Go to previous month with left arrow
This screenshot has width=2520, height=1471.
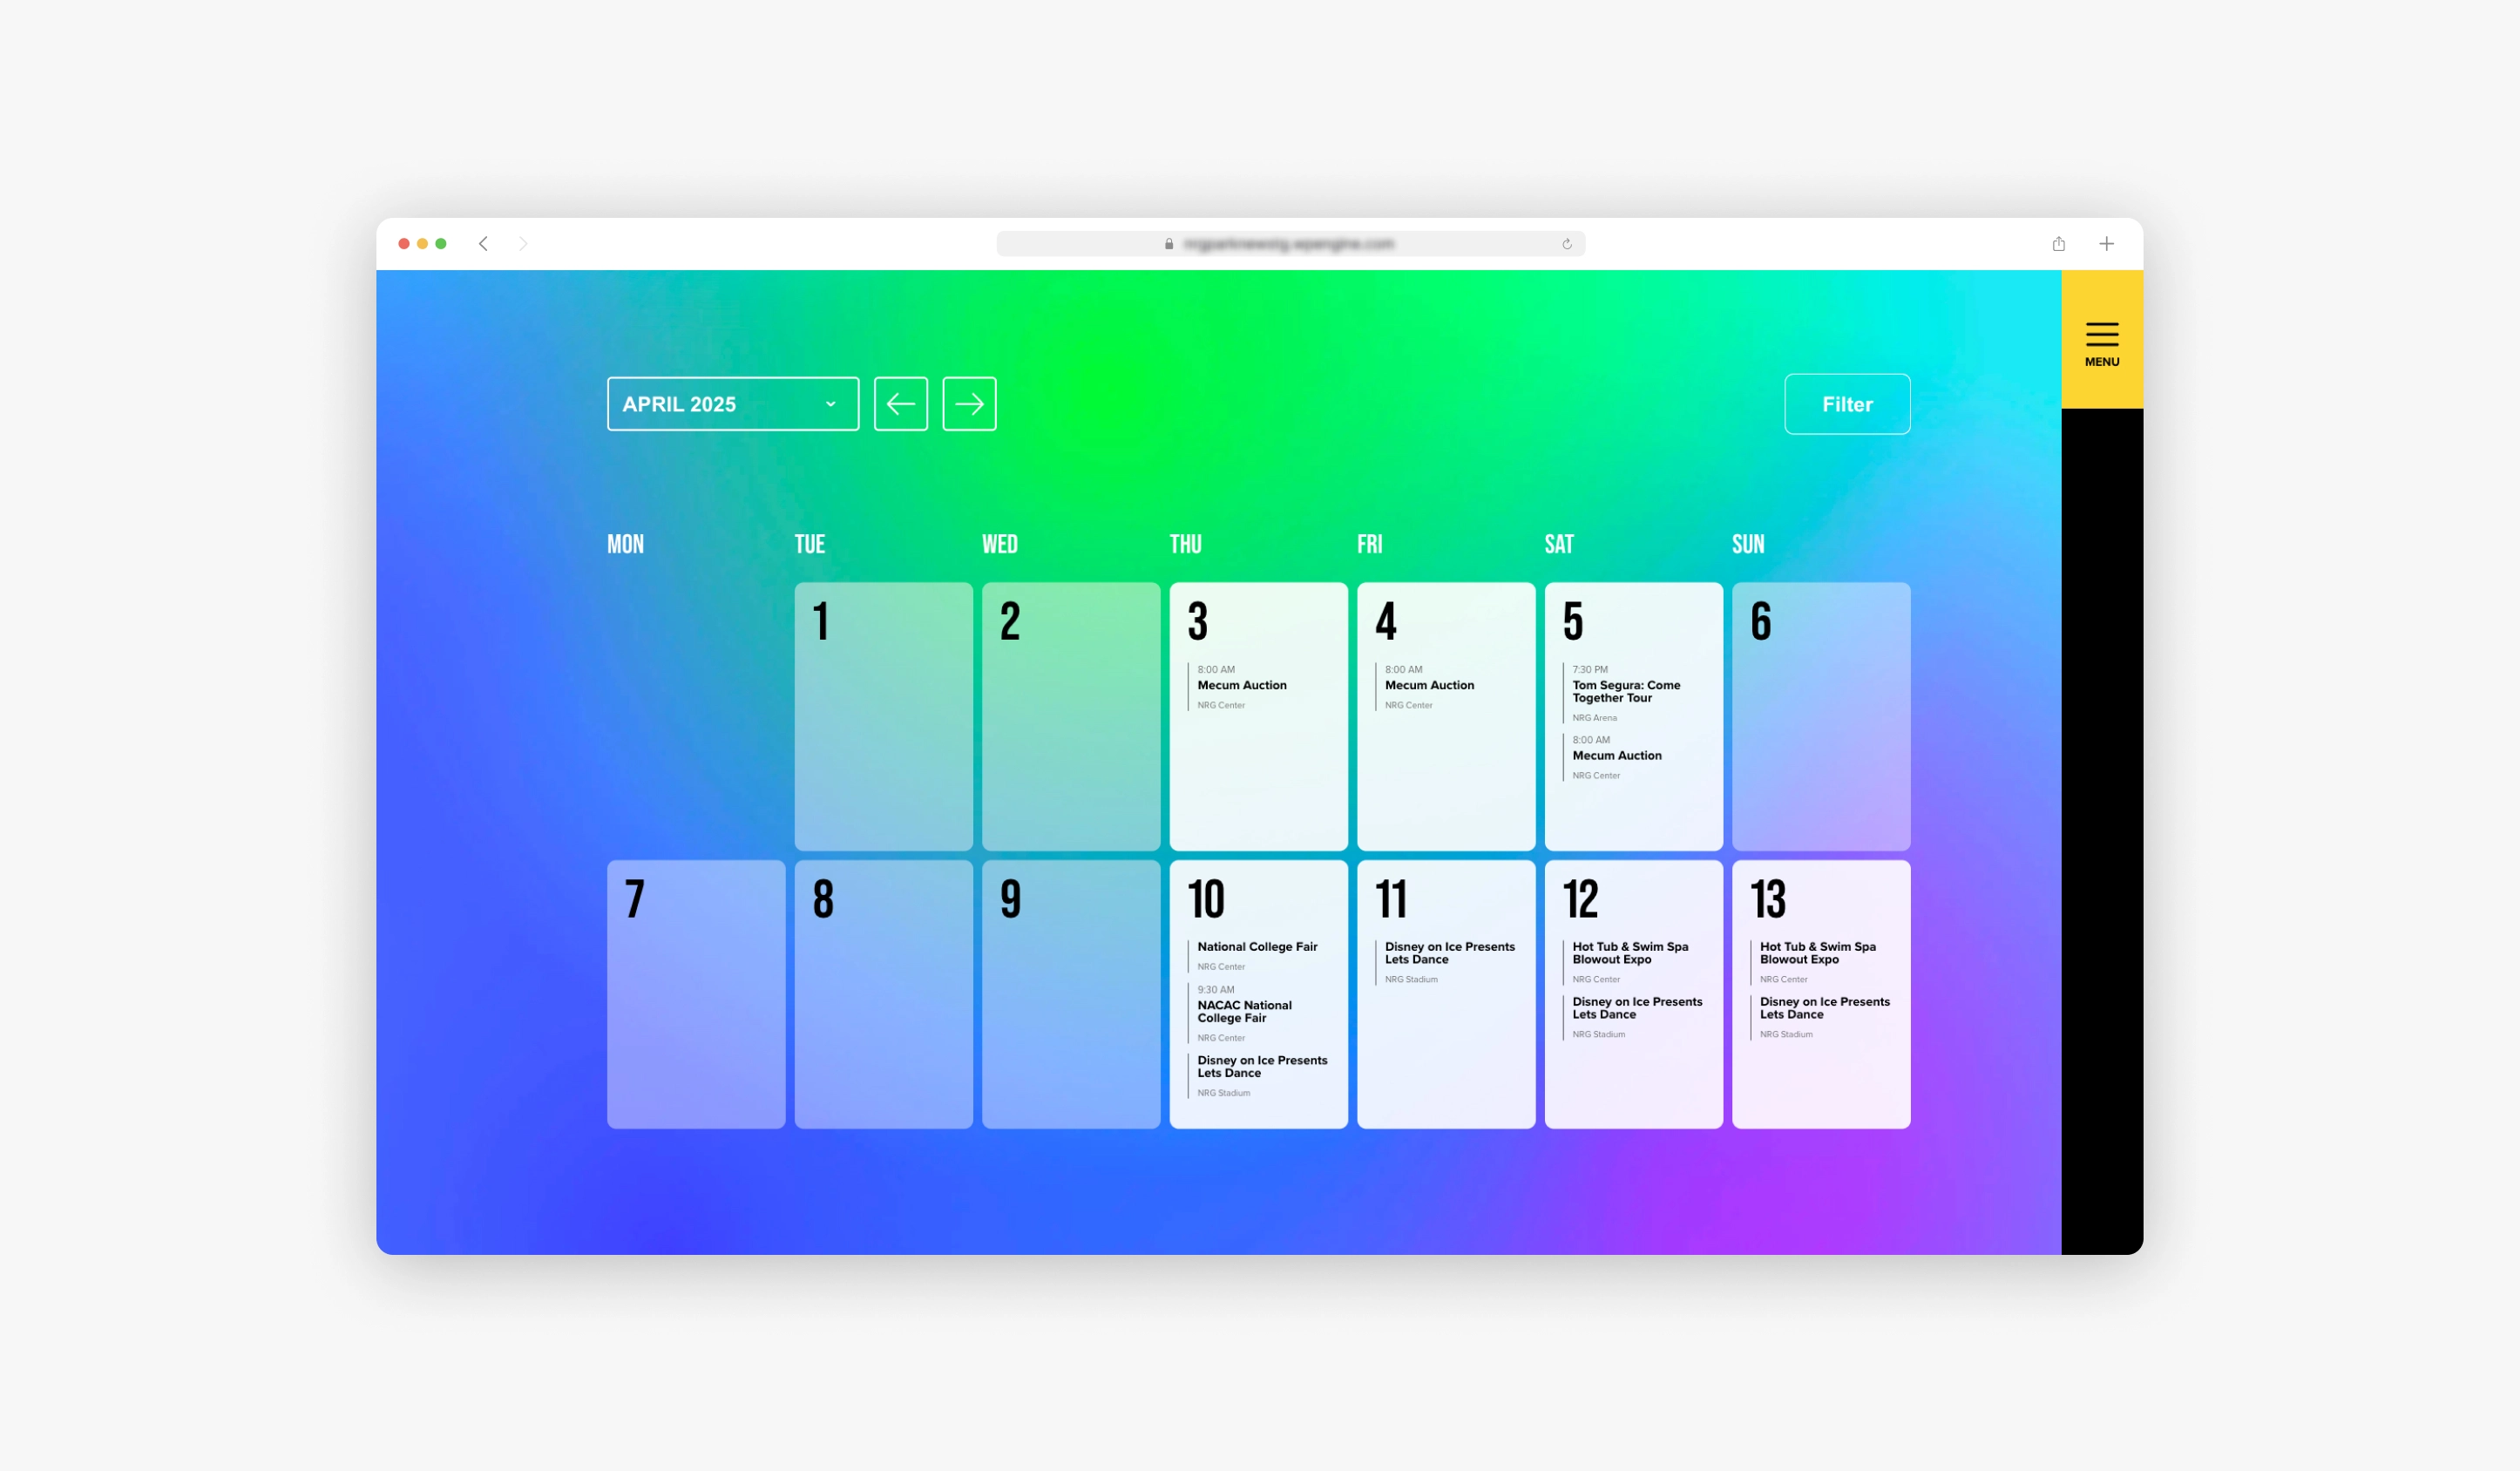(900, 404)
